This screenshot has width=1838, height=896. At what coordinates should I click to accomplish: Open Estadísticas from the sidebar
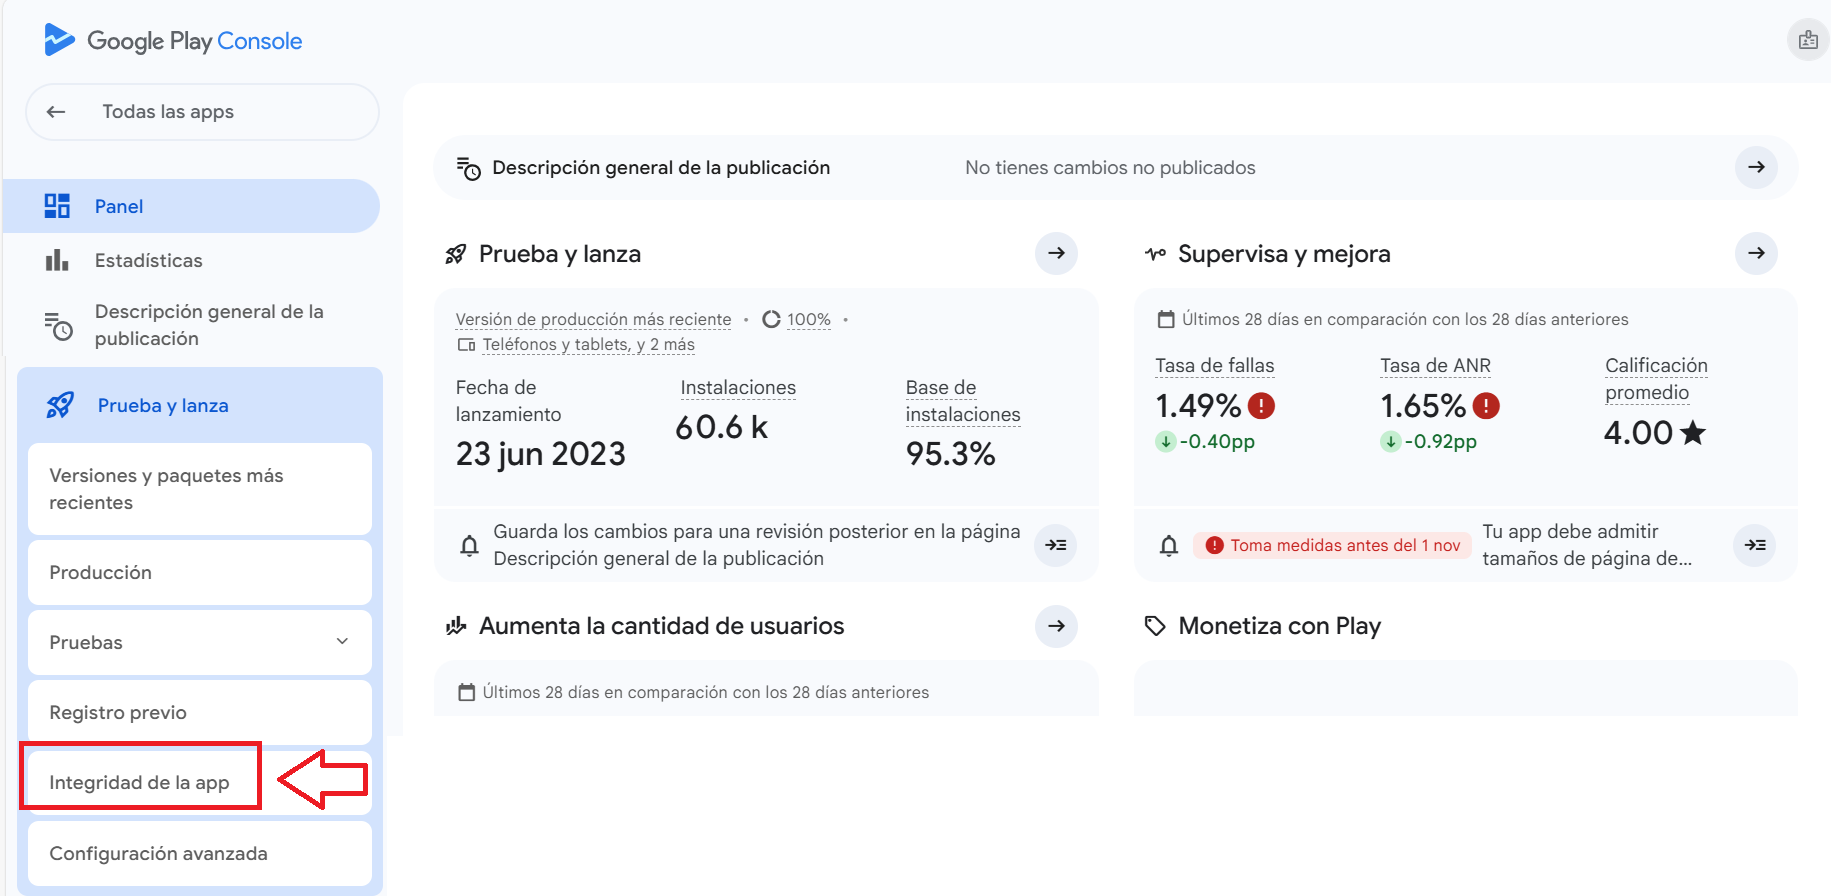pos(148,261)
